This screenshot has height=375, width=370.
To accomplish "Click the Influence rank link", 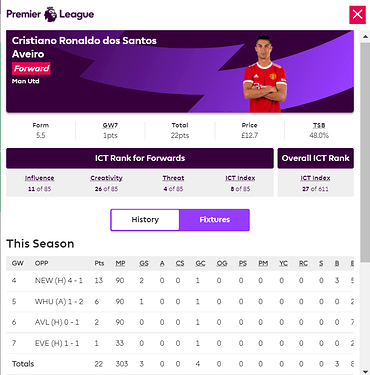I will click(39, 178).
